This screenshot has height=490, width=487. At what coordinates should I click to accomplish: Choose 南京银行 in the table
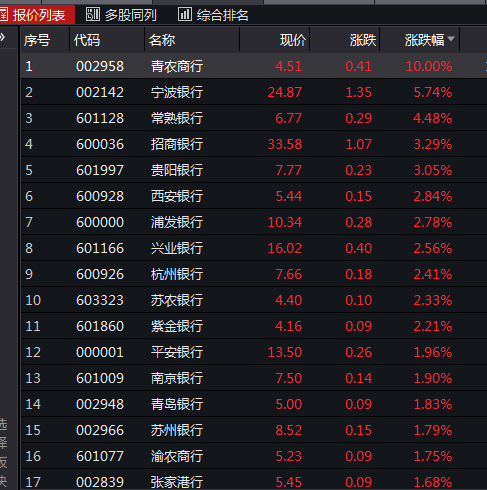pyautogui.click(x=177, y=378)
